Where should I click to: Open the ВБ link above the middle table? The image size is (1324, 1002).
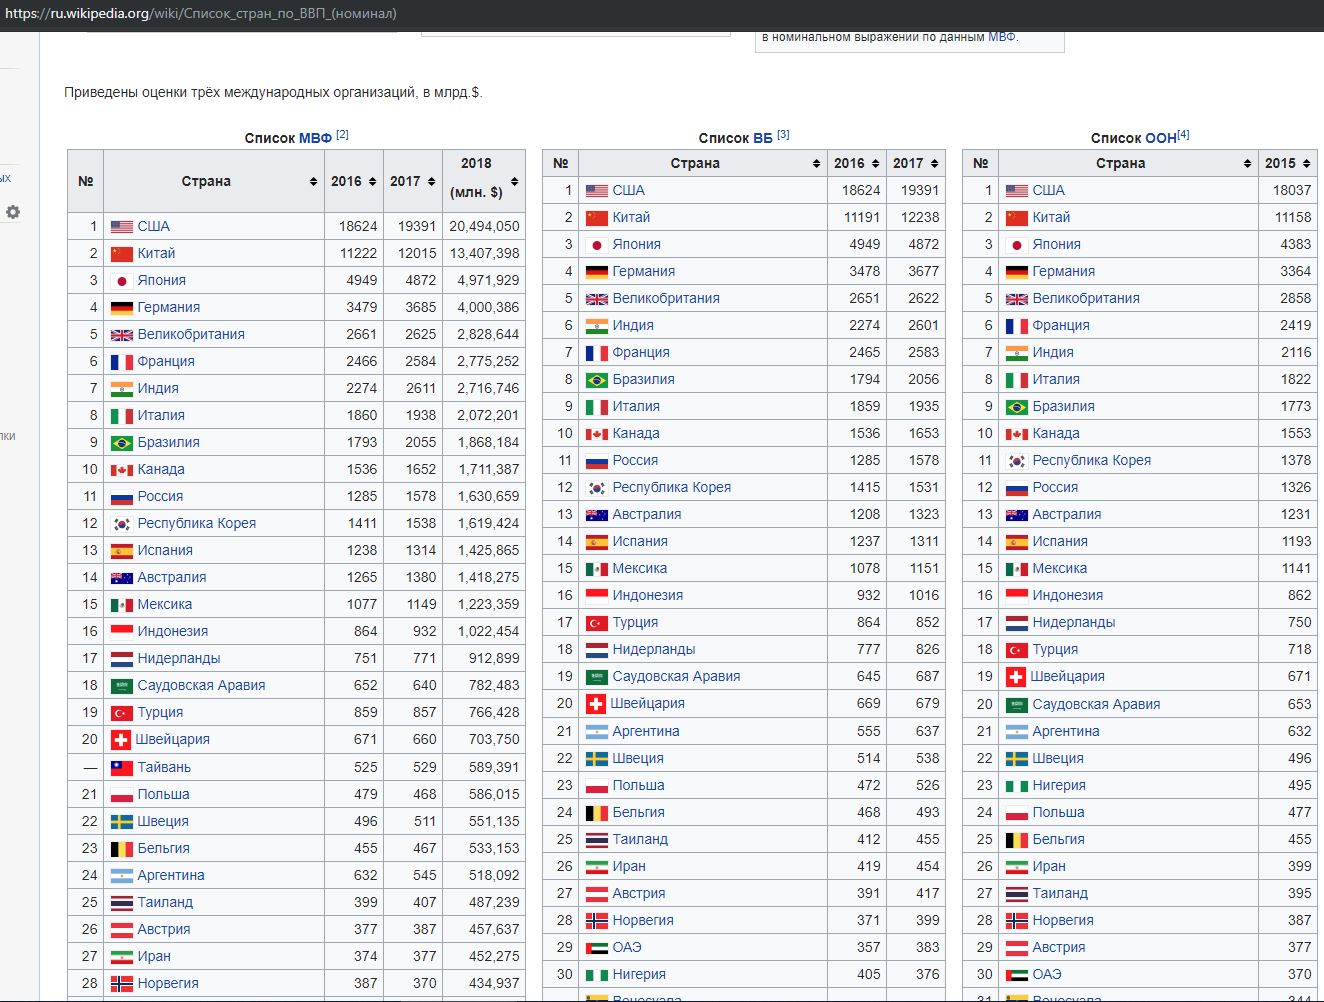coord(763,138)
